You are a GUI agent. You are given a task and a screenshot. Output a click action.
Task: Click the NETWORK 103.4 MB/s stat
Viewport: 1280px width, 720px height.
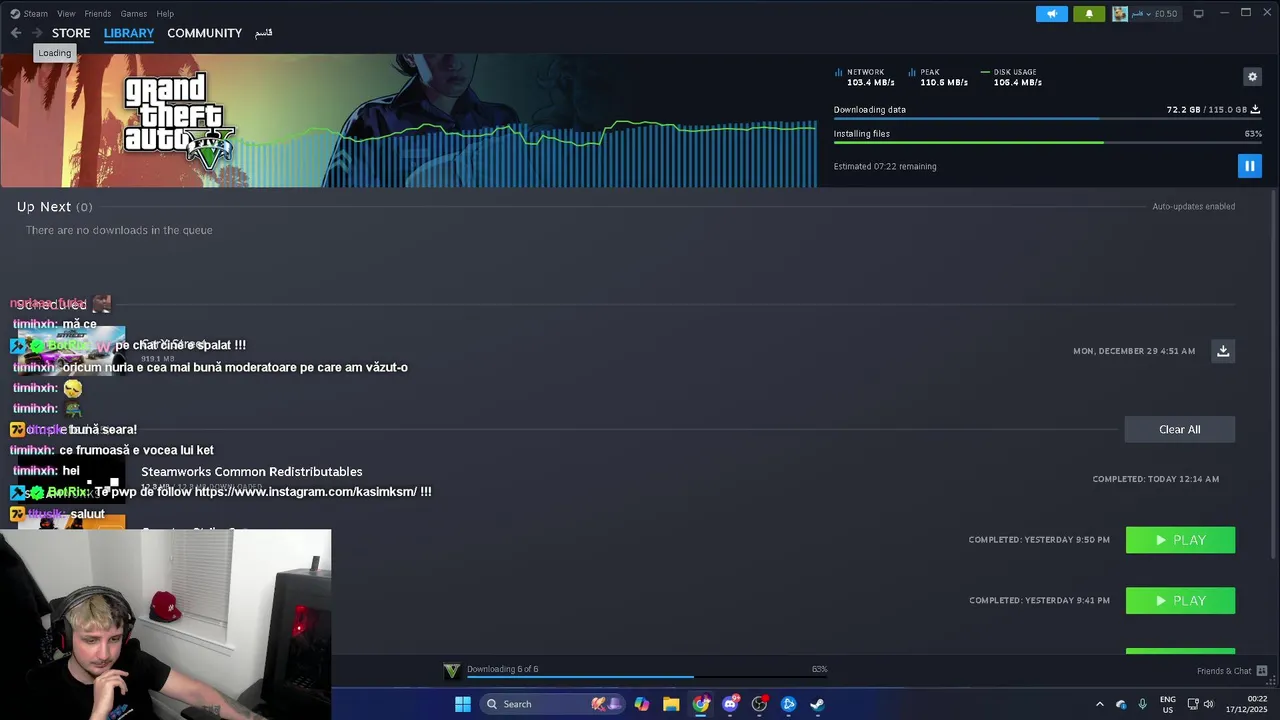coord(865,77)
